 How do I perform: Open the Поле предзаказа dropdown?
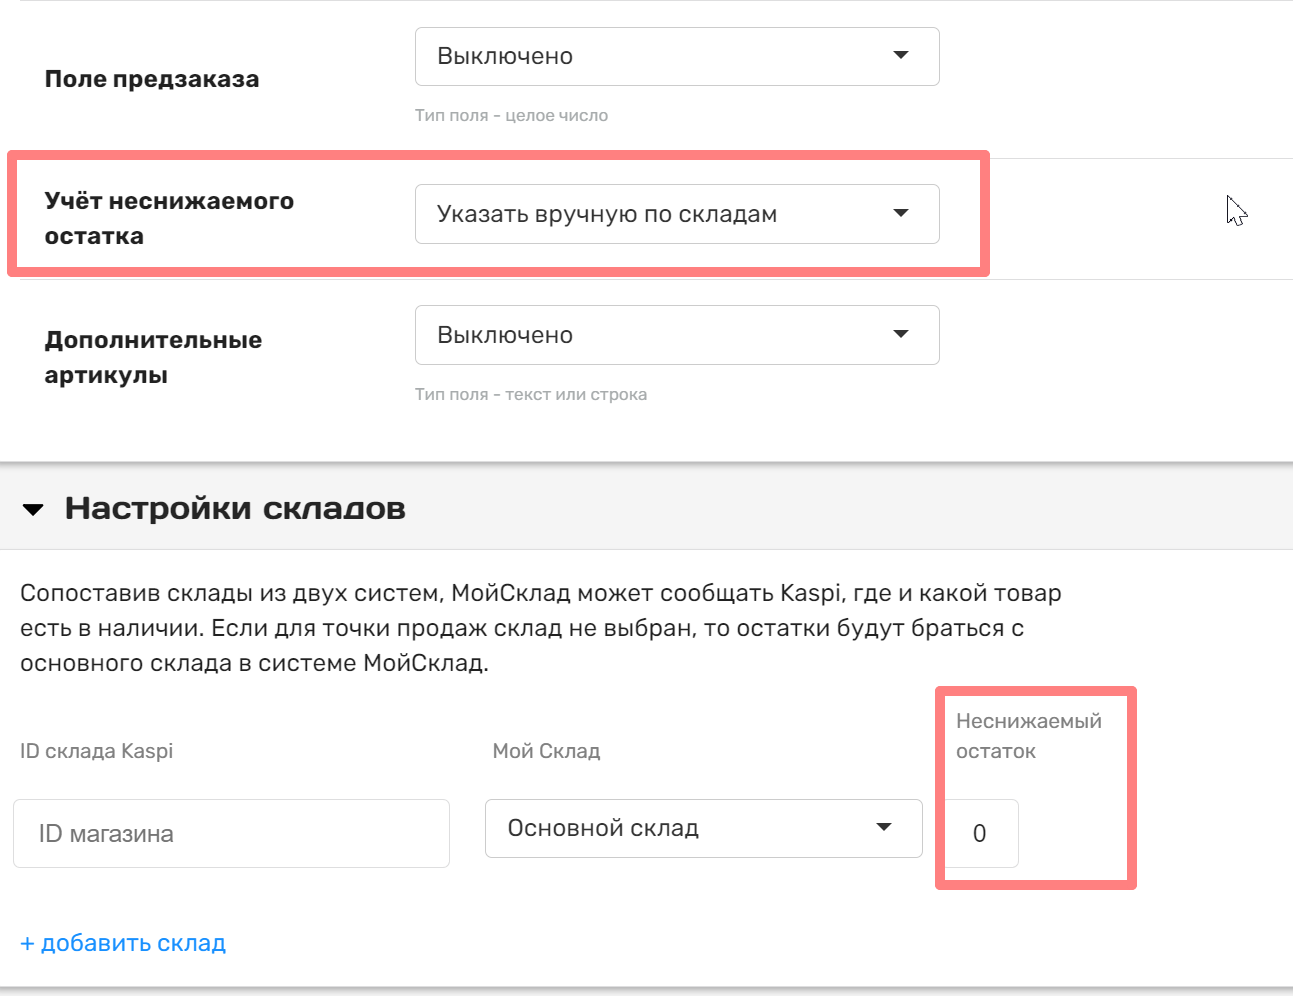[676, 56]
